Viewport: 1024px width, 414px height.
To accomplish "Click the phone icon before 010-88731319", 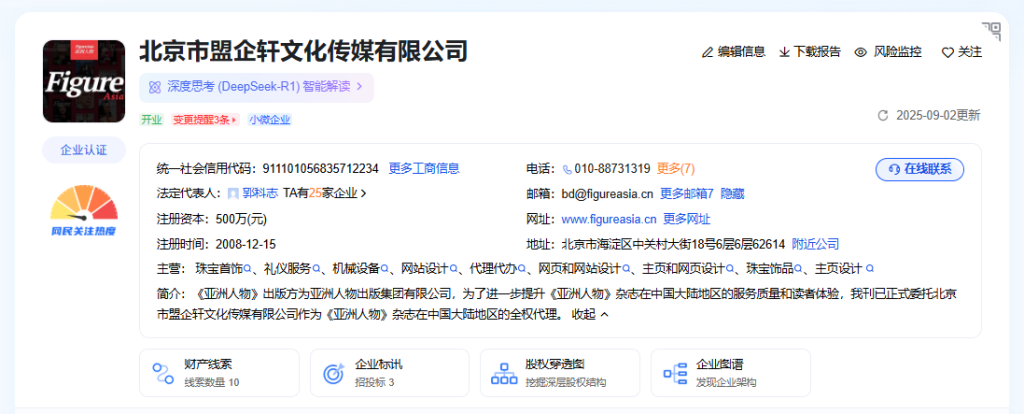I will [567, 169].
